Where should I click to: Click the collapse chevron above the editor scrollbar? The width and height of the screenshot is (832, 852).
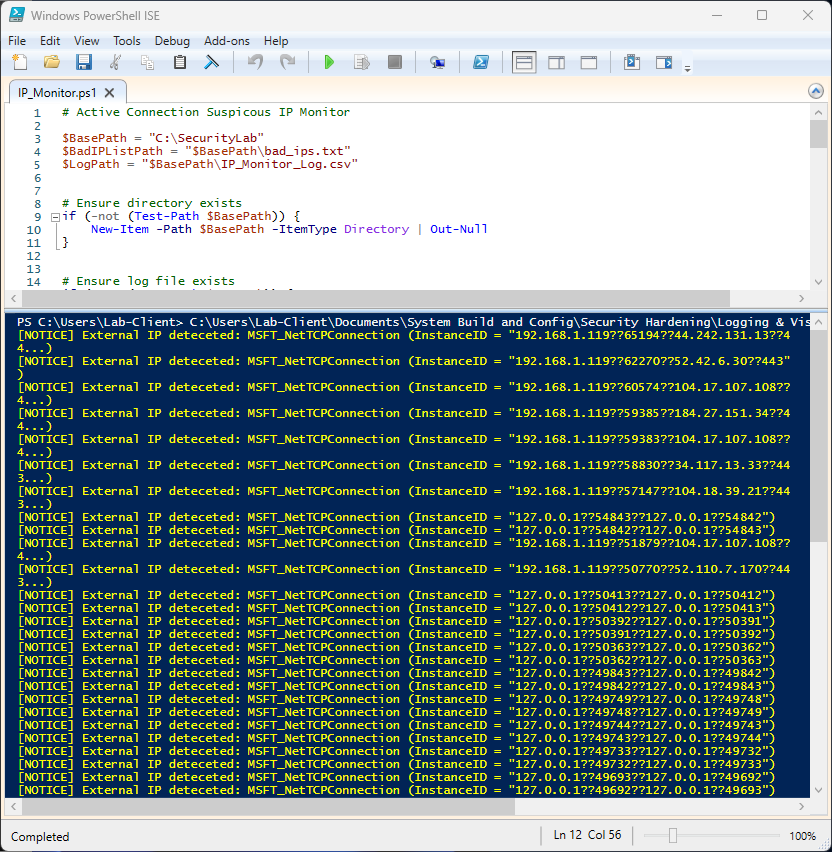coord(816,90)
